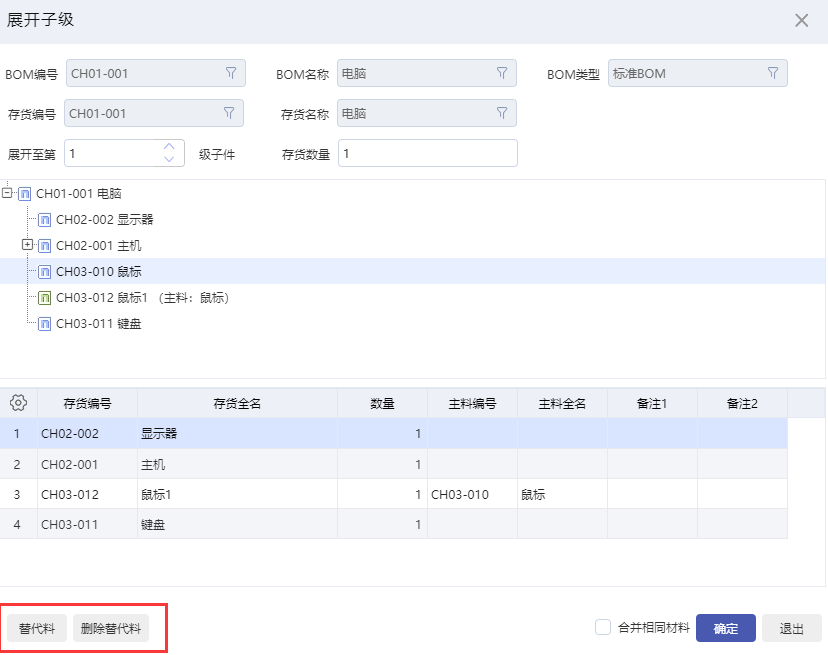The height and width of the screenshot is (655, 828).
Task: Click the filter icon in BOM编号 field
Action: pyautogui.click(x=231, y=73)
